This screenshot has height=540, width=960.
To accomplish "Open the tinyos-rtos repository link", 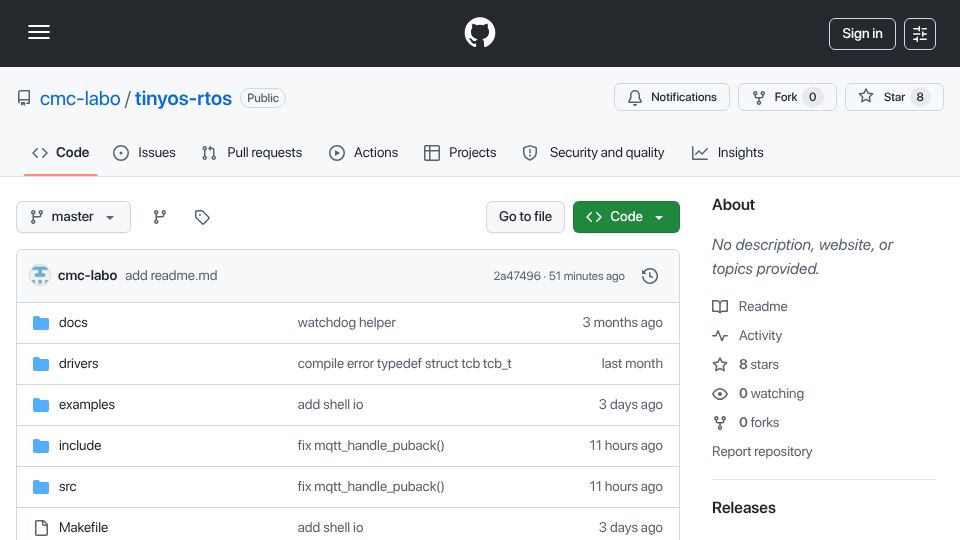I will 183,98.
